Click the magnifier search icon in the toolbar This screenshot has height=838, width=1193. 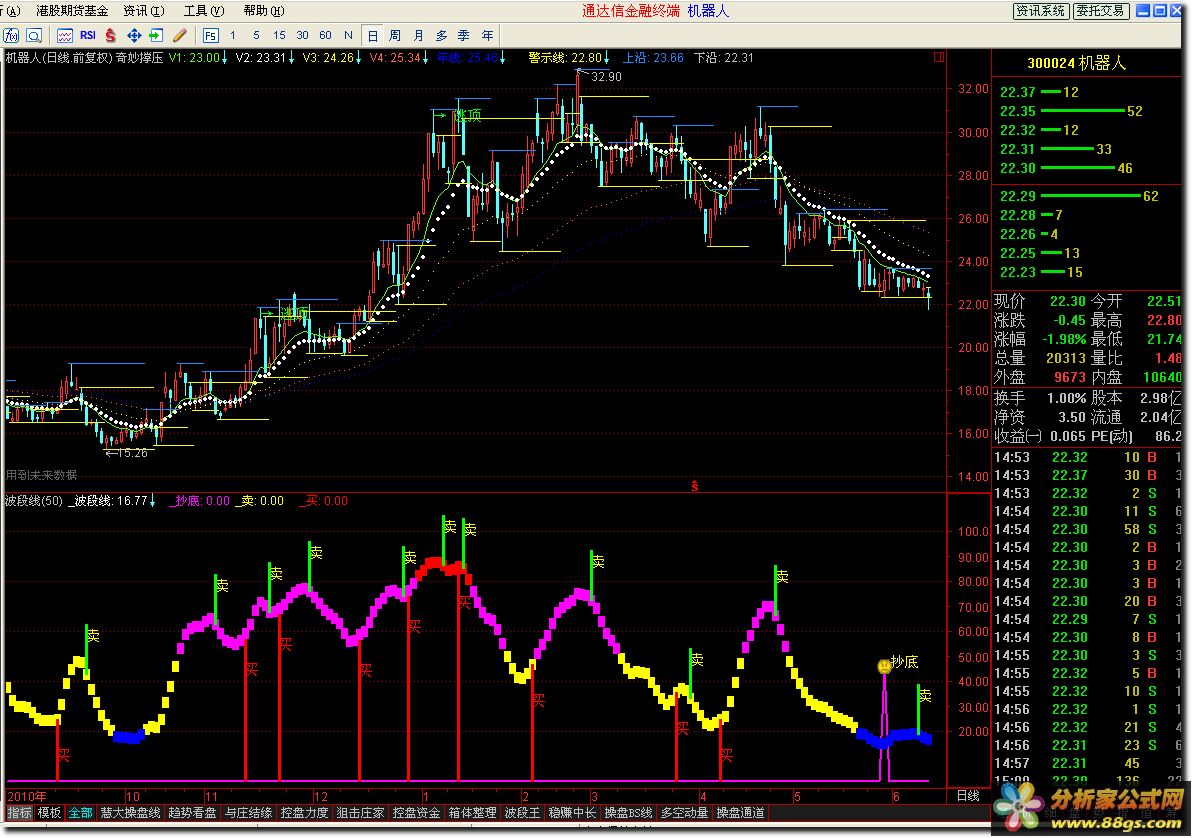(34, 36)
